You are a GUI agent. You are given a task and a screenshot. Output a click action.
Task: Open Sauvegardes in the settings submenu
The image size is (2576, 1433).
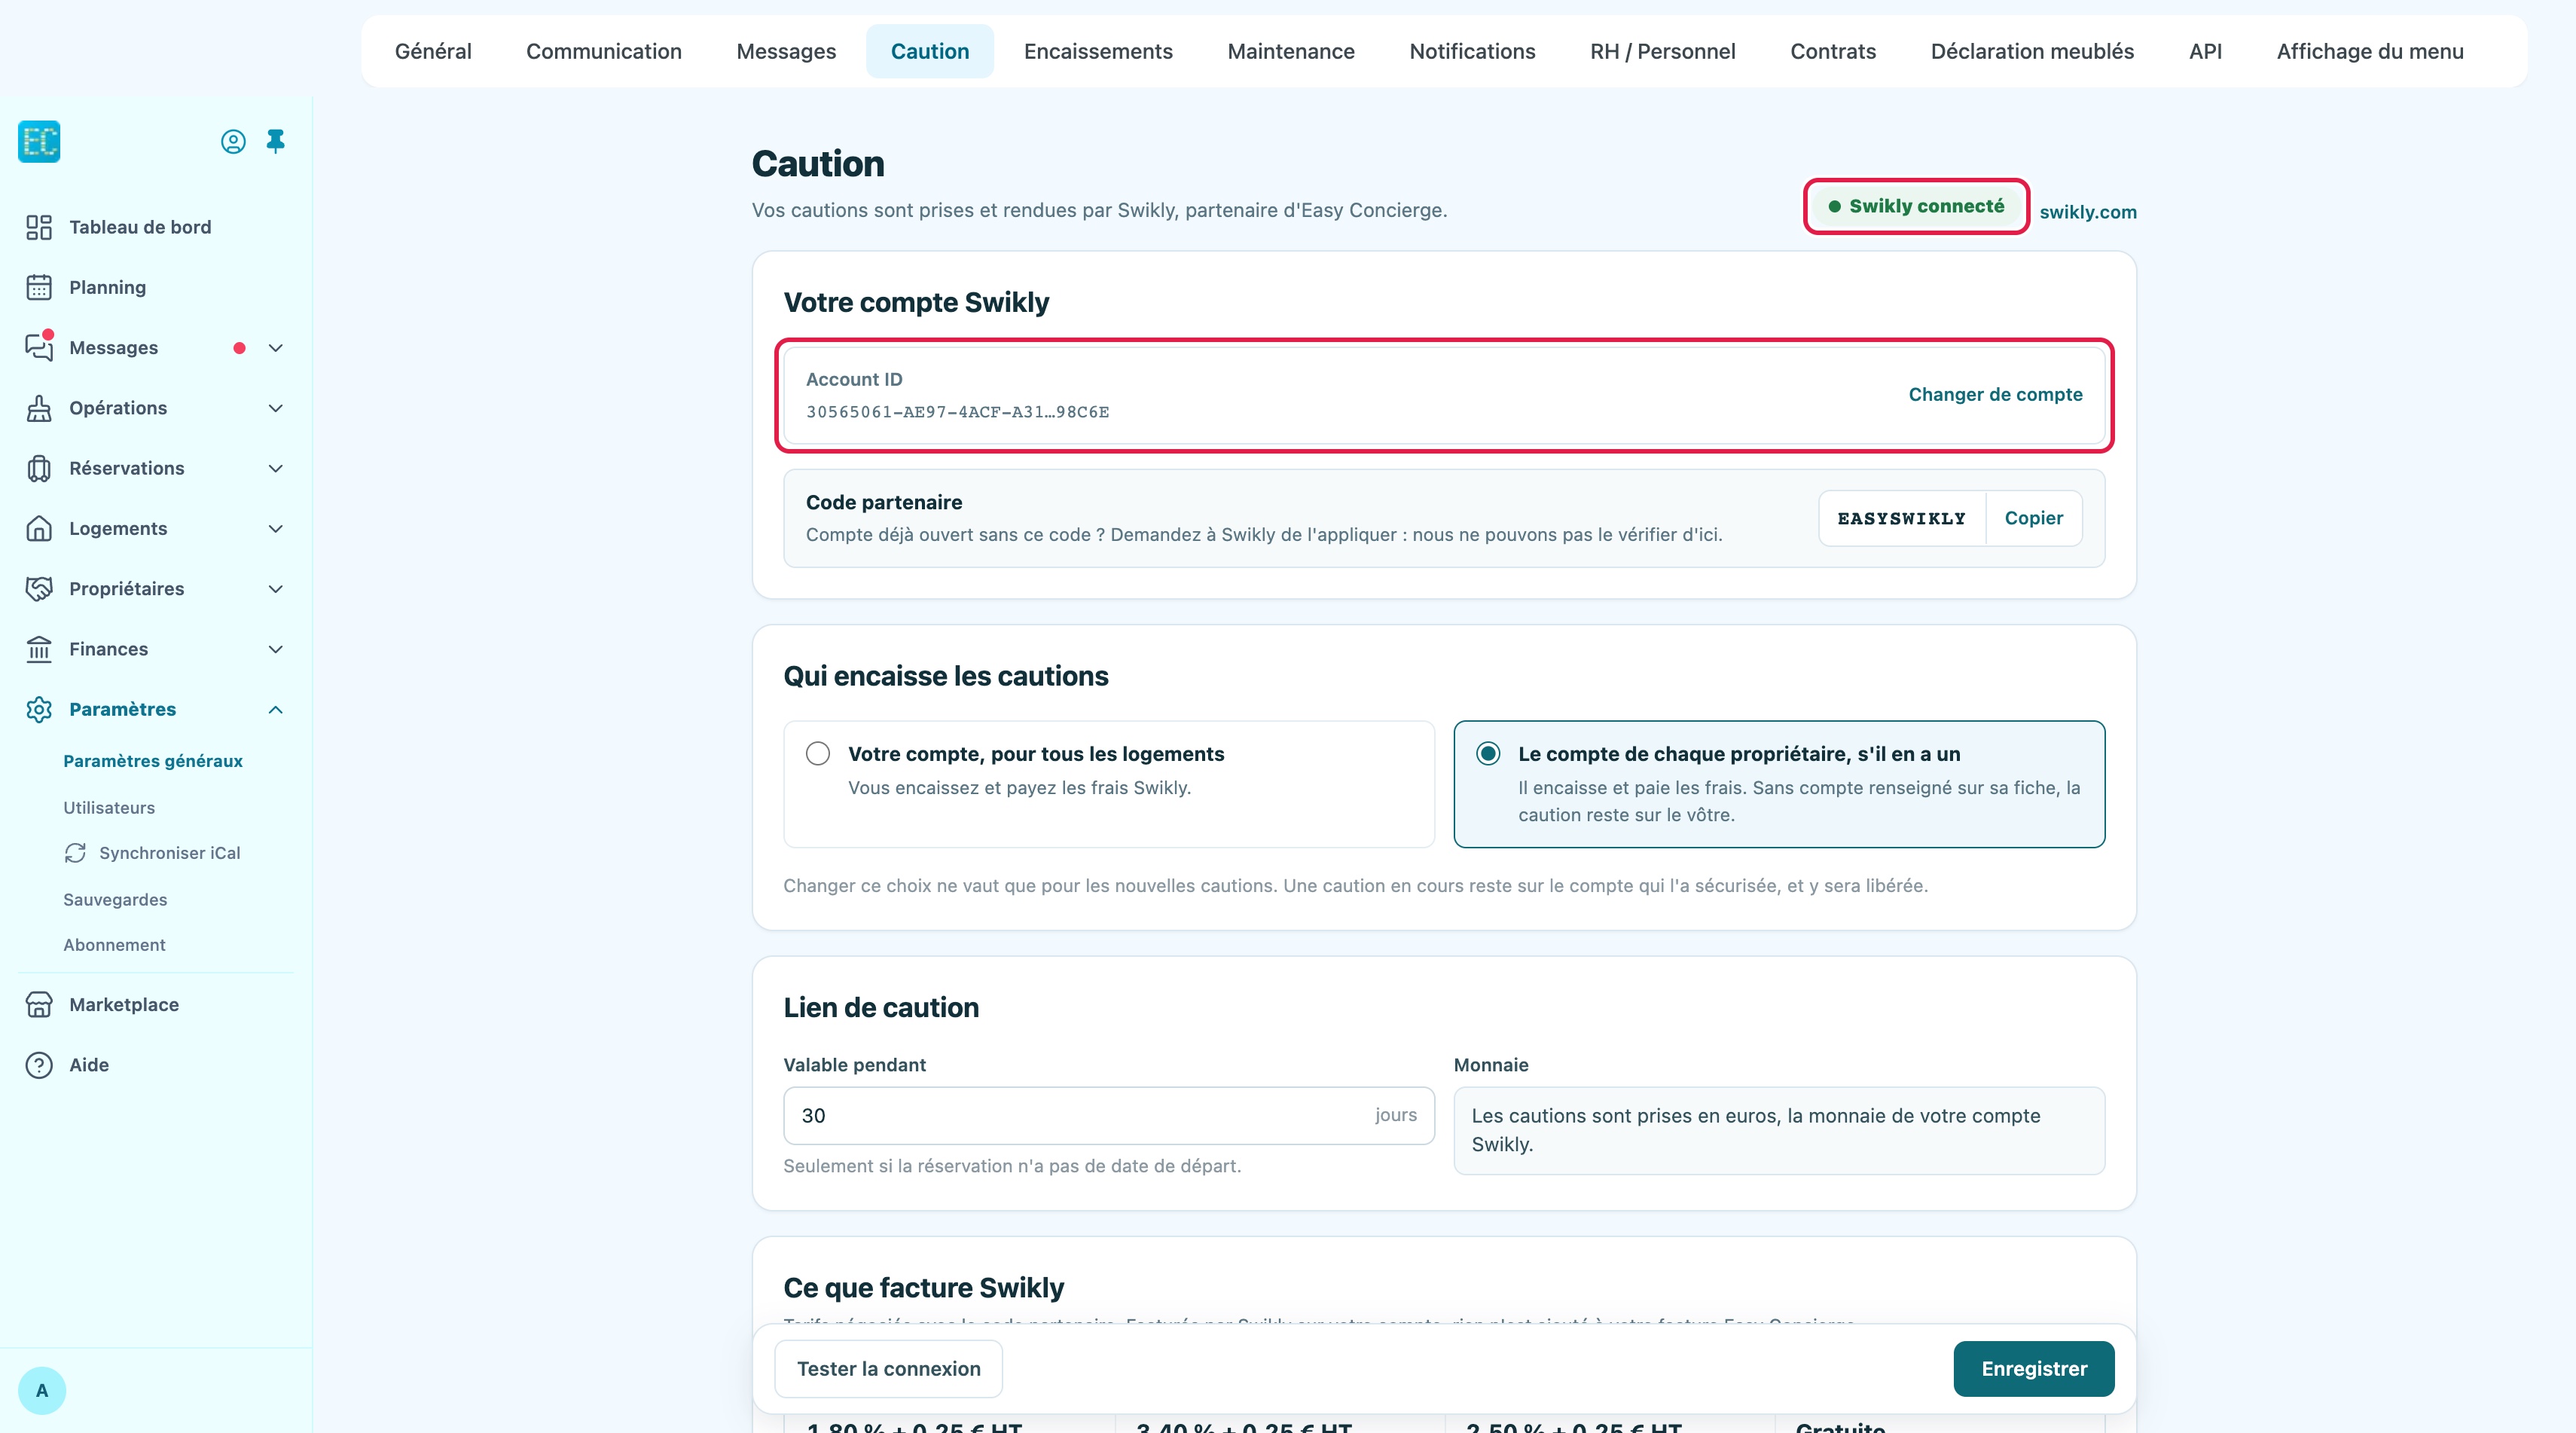click(x=115, y=899)
